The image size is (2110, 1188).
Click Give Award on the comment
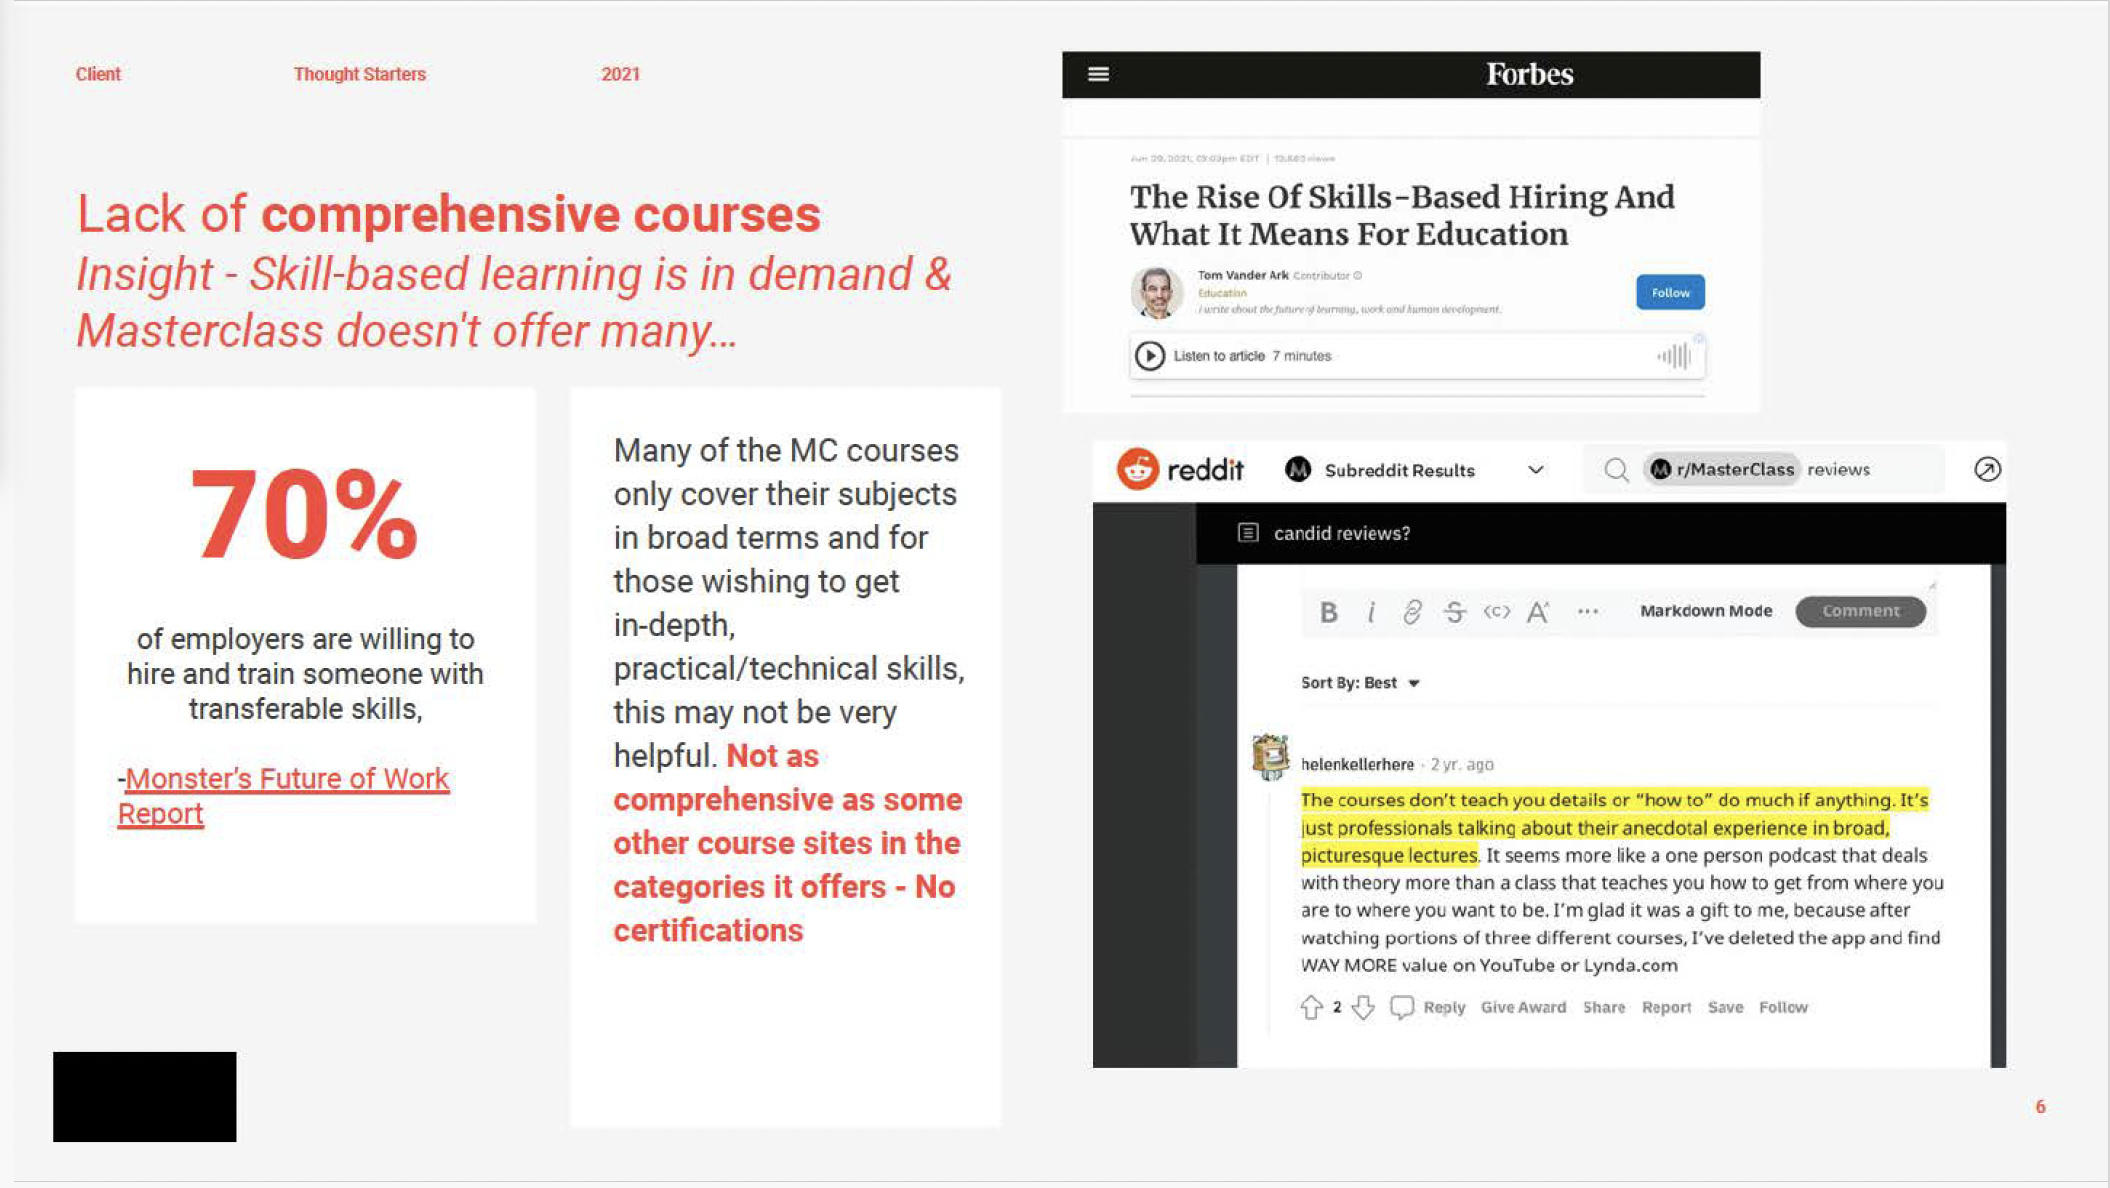1523,1007
